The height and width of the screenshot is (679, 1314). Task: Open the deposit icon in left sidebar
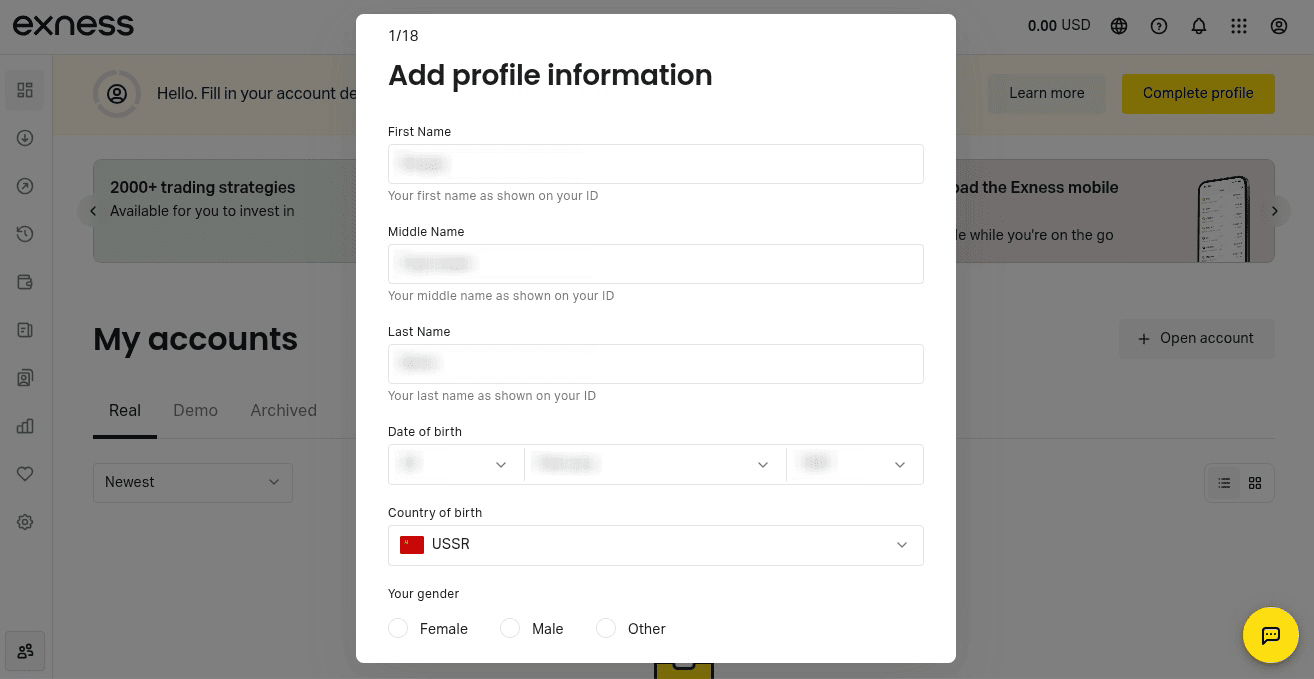tap(25, 138)
